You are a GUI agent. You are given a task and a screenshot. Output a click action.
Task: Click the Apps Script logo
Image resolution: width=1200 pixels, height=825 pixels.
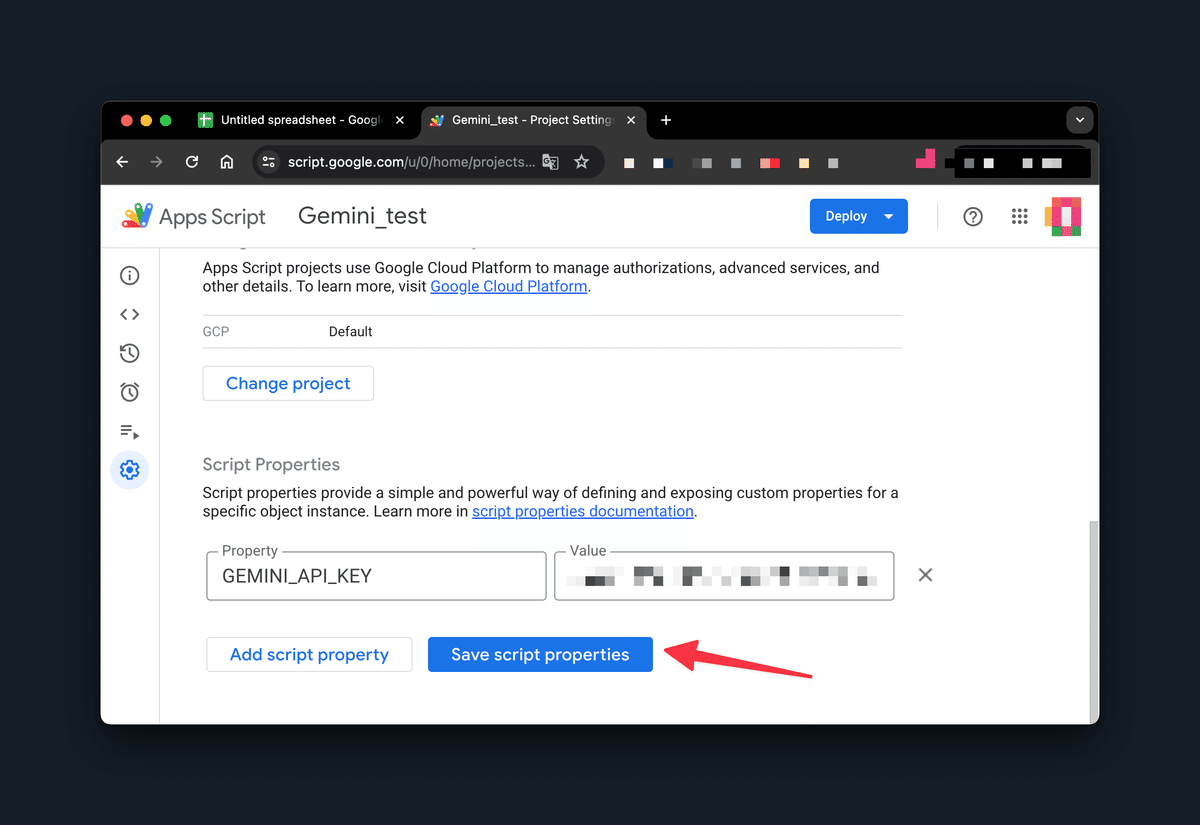194,216
